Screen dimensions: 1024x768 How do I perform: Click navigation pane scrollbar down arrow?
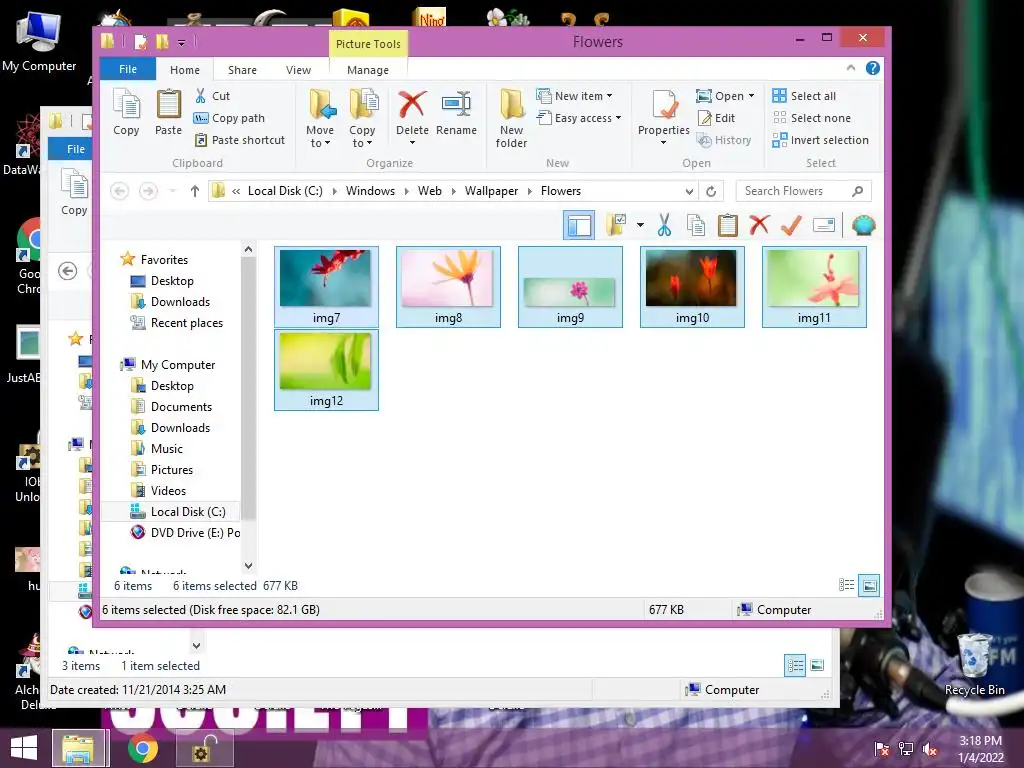[248, 566]
